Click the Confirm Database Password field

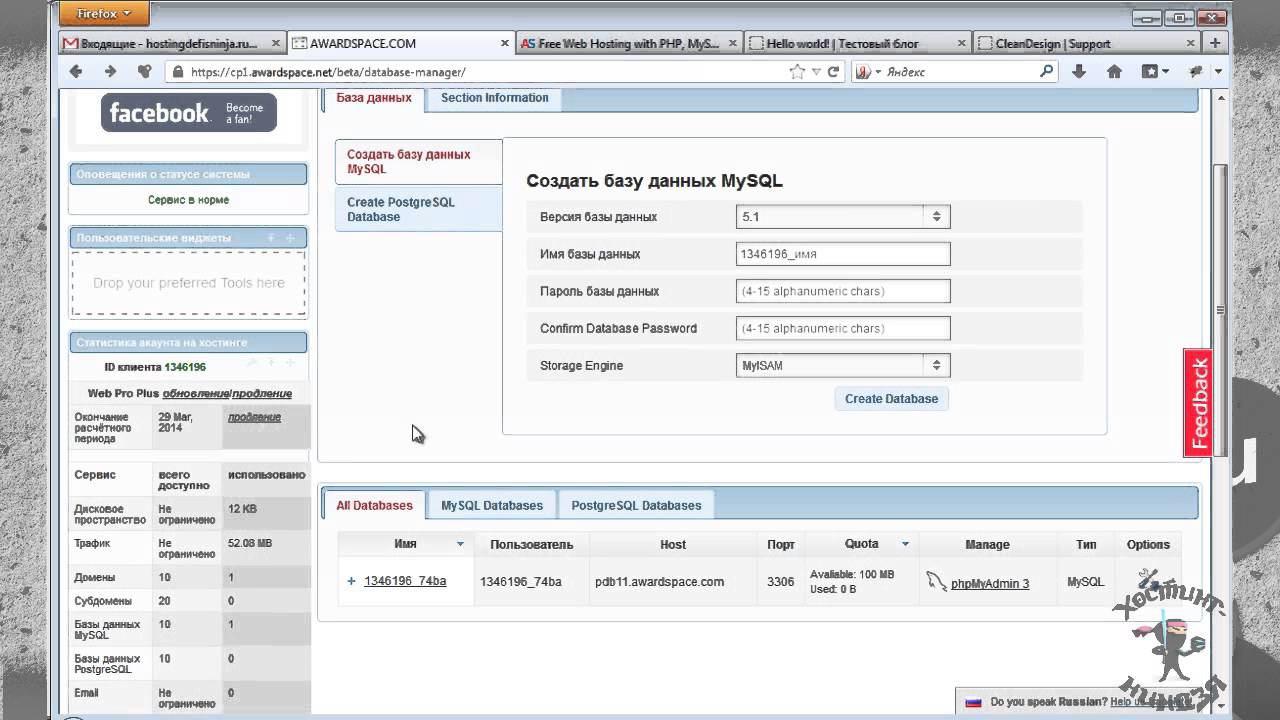click(843, 328)
